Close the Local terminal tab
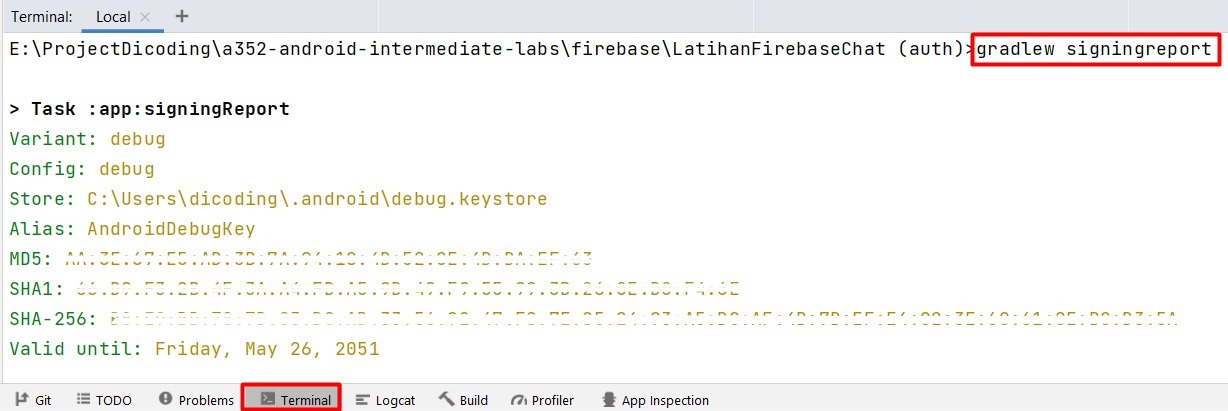This screenshot has height=411, width=1228. click(145, 17)
